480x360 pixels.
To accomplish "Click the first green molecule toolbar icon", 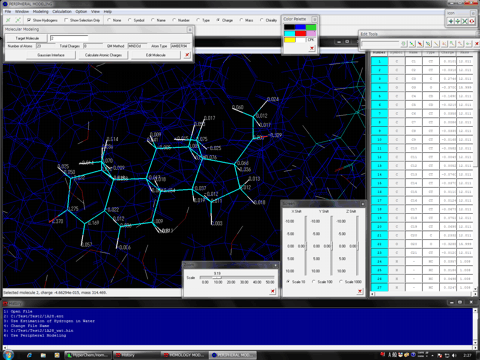I will (8, 20).
